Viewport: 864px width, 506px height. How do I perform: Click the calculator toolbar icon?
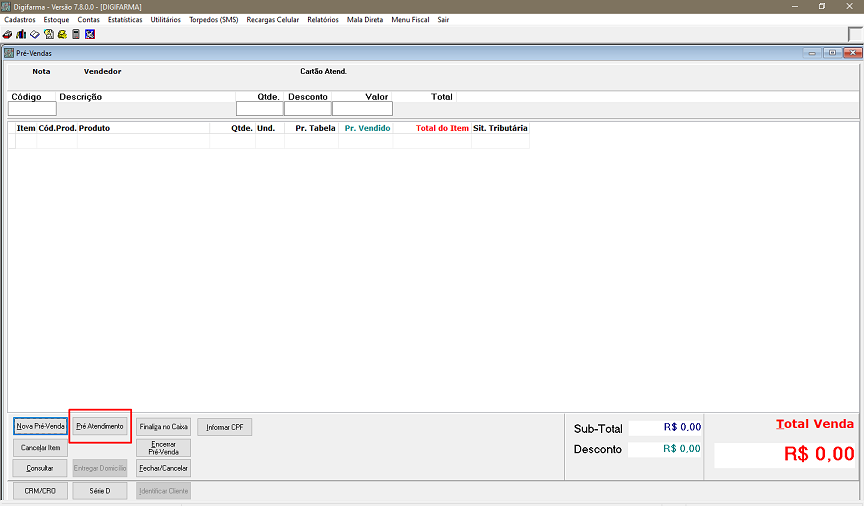(76, 34)
